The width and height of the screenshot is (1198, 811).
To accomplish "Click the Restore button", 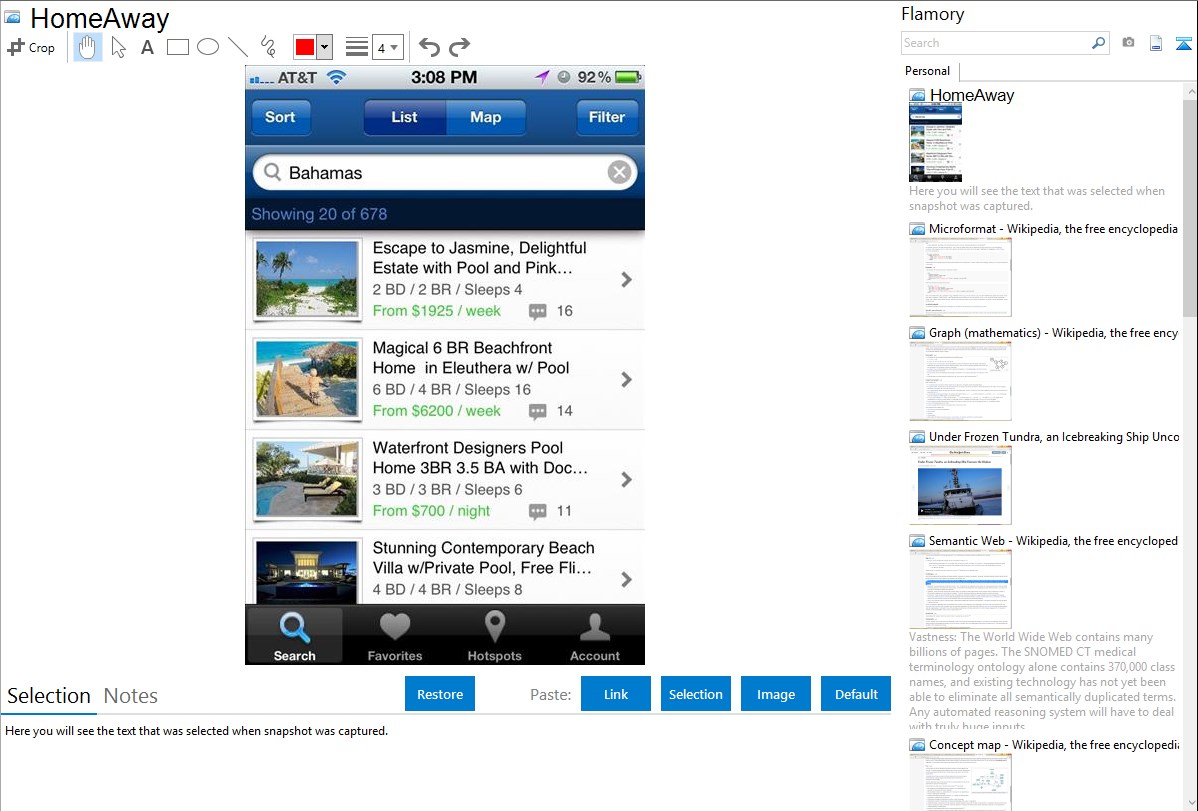I will 440,694.
